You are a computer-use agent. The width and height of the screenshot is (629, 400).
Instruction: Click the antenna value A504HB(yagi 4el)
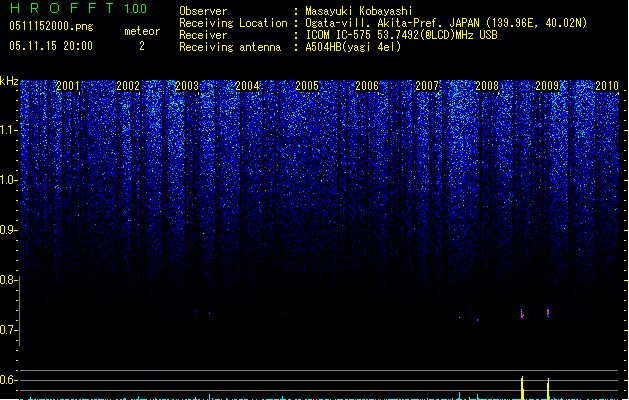(x=353, y=47)
